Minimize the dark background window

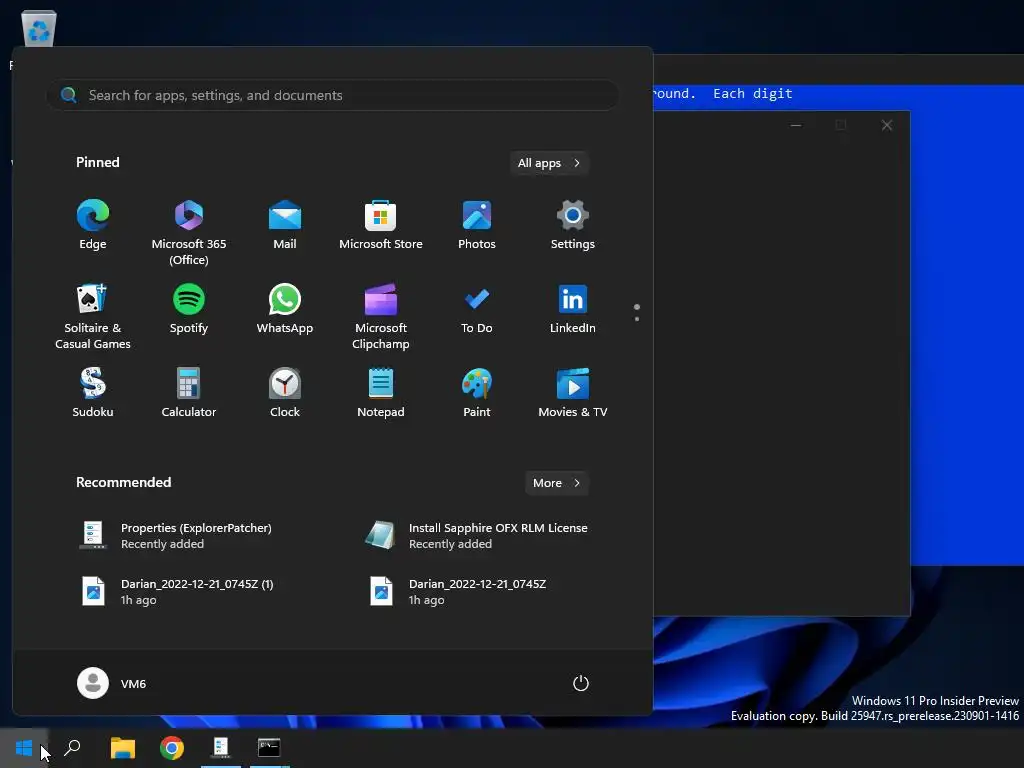click(795, 125)
